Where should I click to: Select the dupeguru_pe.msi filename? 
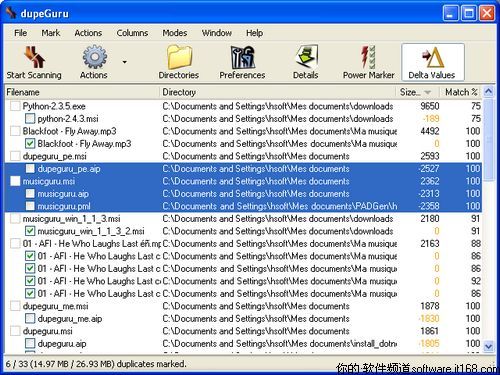point(55,156)
